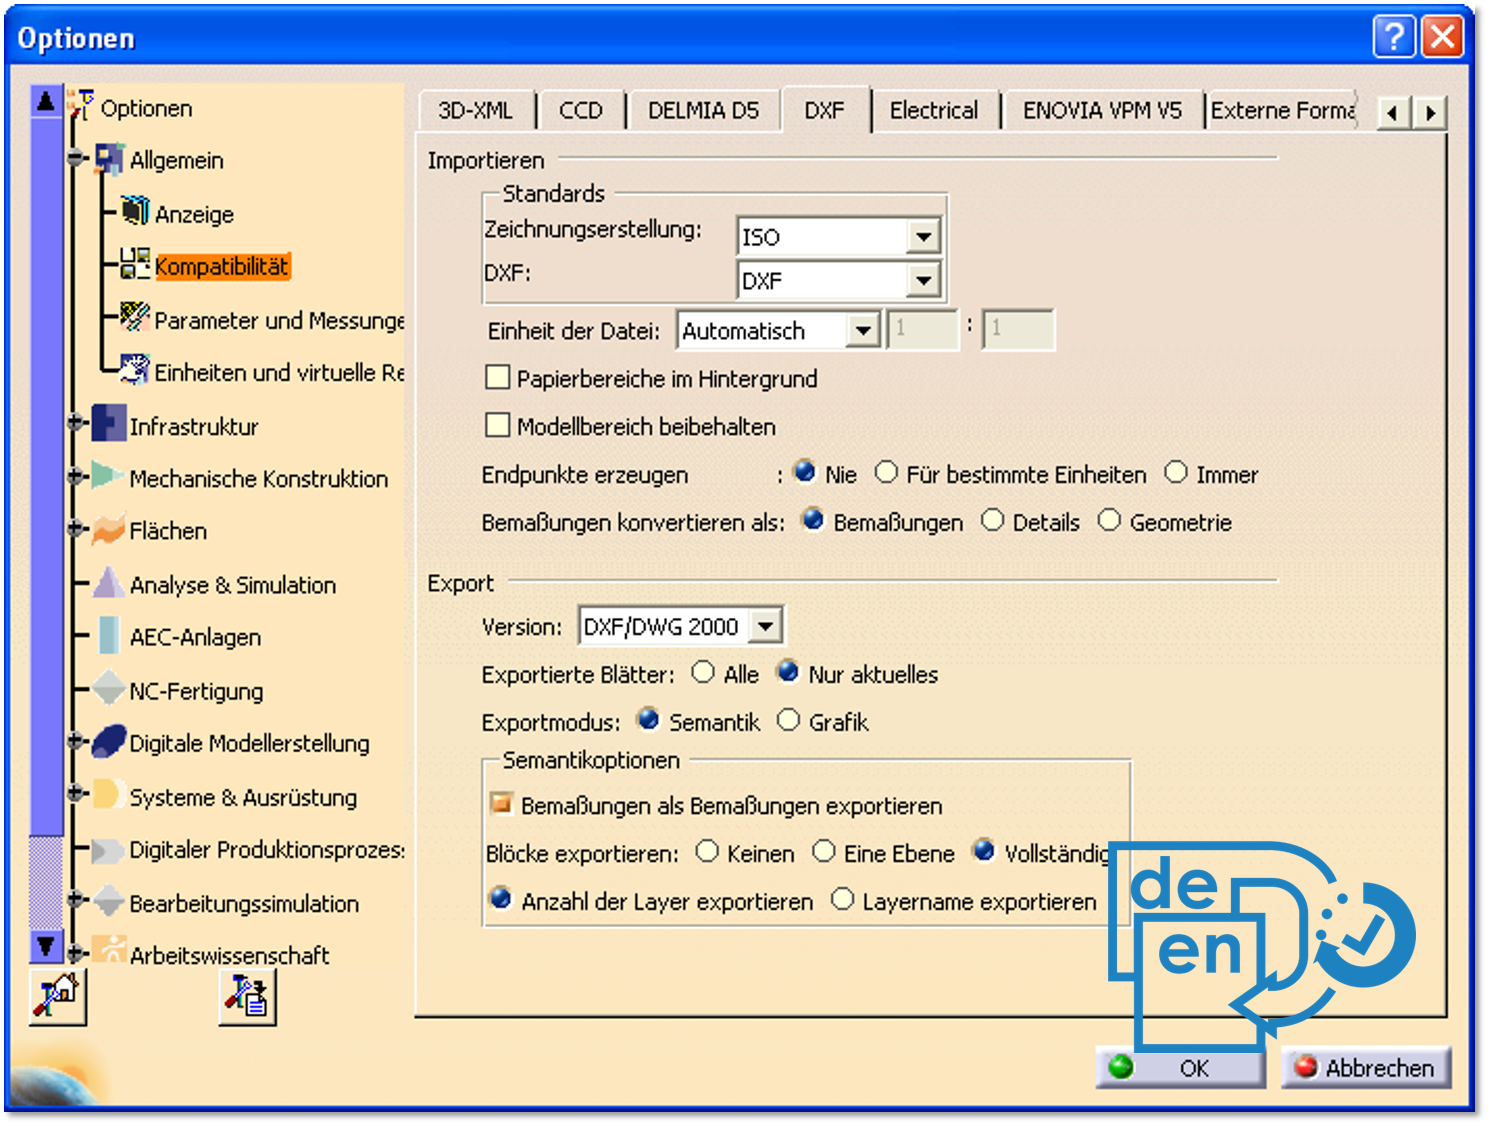This screenshot has width=1488, height=1125.
Task: Open the Zeichnungserstellung ISO dropdown
Action: (x=923, y=237)
